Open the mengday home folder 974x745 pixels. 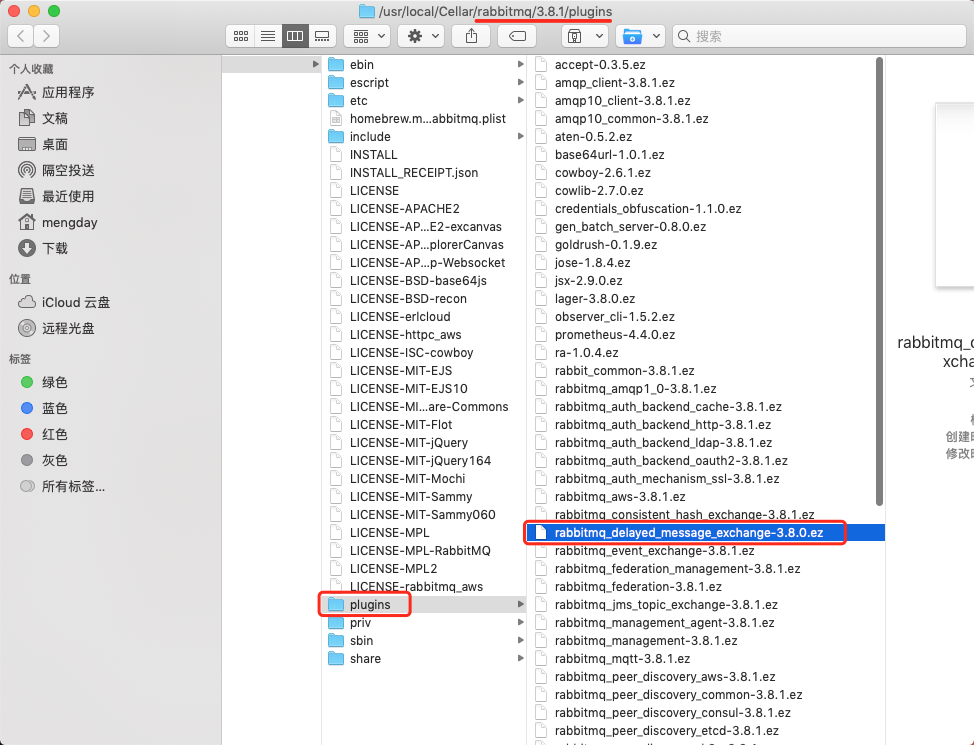tap(57, 222)
